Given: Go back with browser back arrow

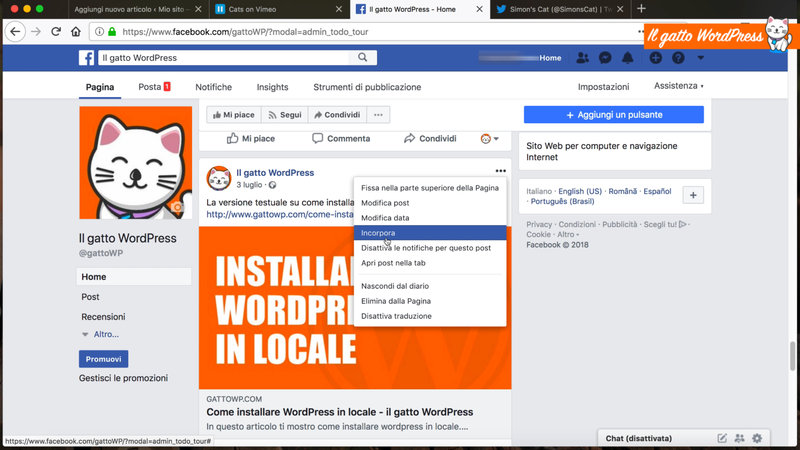Looking at the screenshot, I should click(15, 32).
